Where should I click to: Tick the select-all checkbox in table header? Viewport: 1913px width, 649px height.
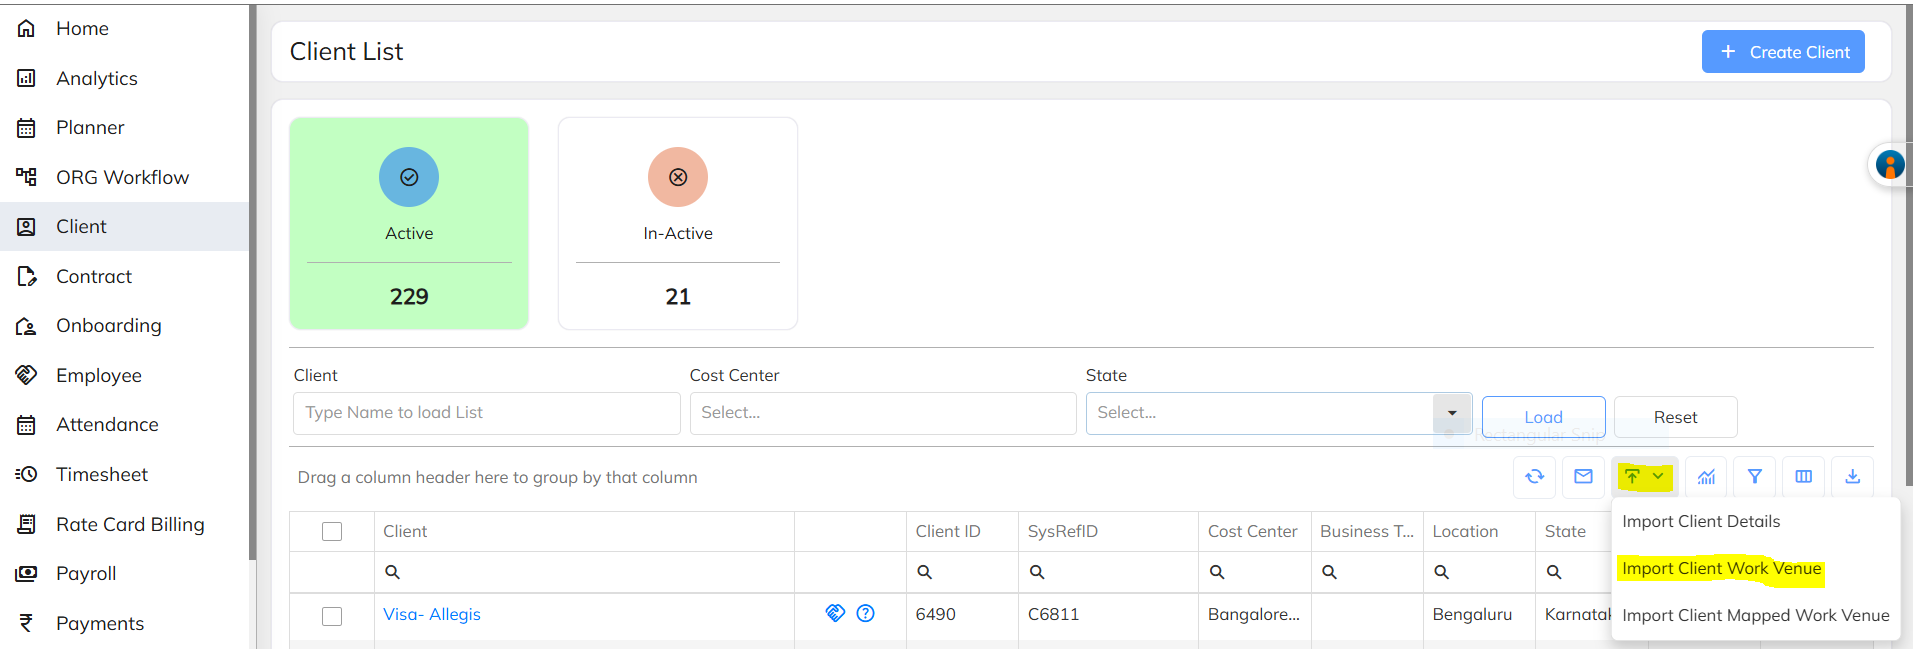[x=332, y=531]
